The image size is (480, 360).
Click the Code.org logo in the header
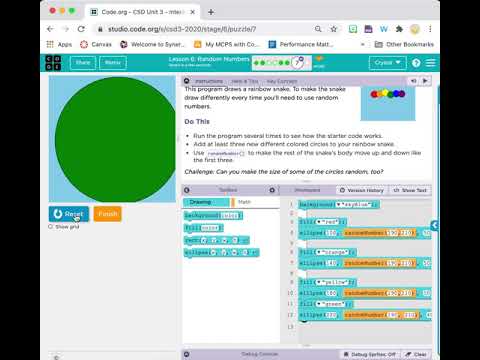pos(53,63)
